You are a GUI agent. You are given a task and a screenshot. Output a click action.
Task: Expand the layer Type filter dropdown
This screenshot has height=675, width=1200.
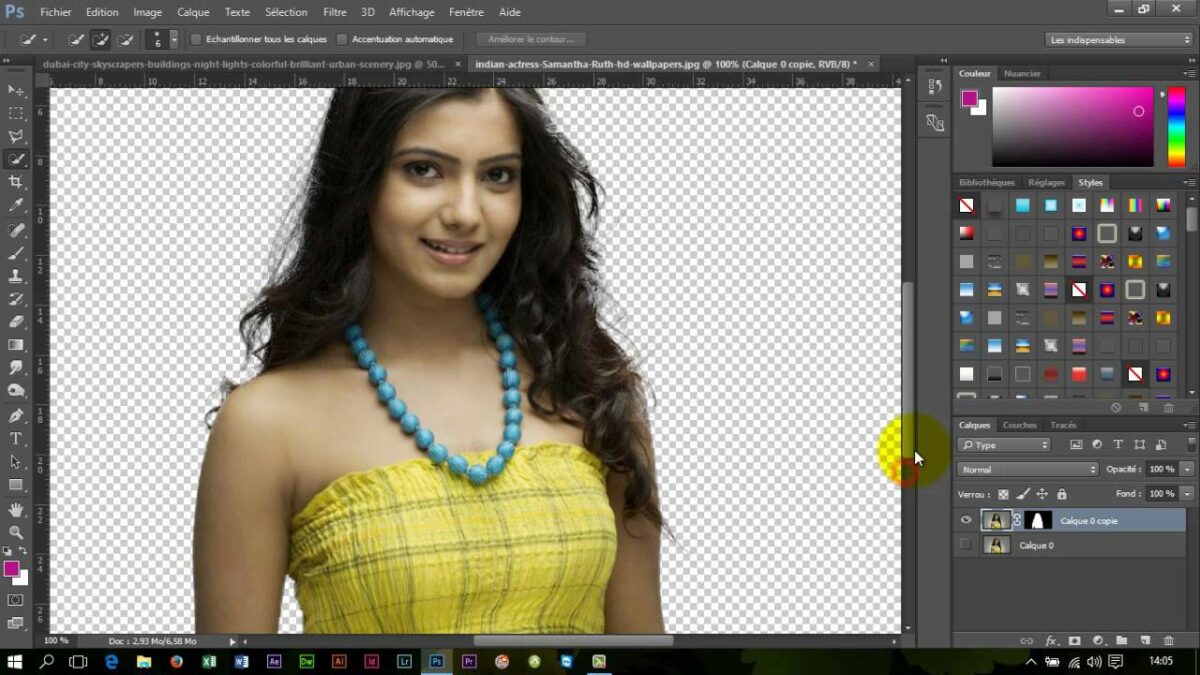point(1004,445)
